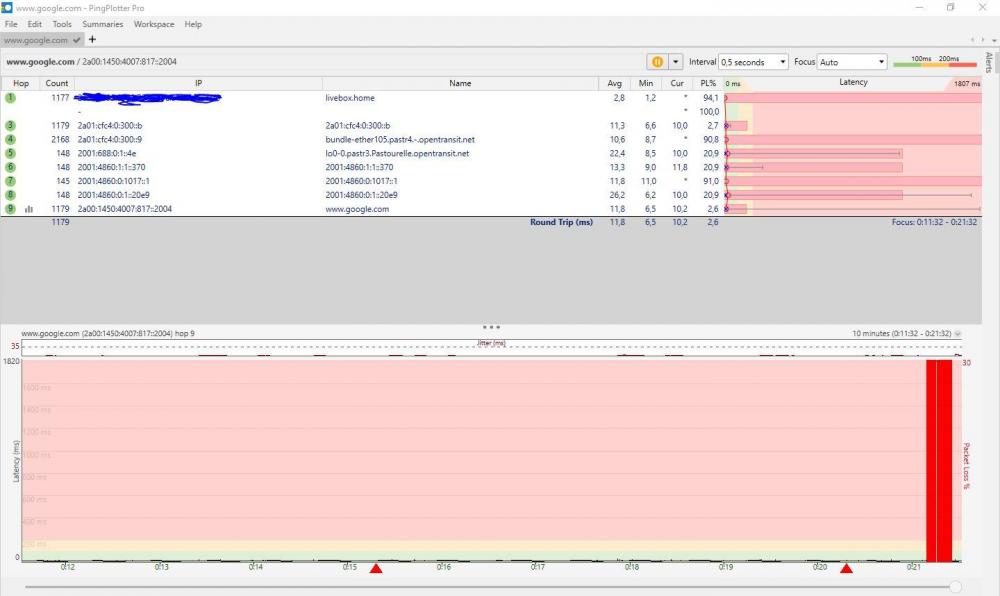Open the Focus Auto dropdown

[x=851, y=62]
